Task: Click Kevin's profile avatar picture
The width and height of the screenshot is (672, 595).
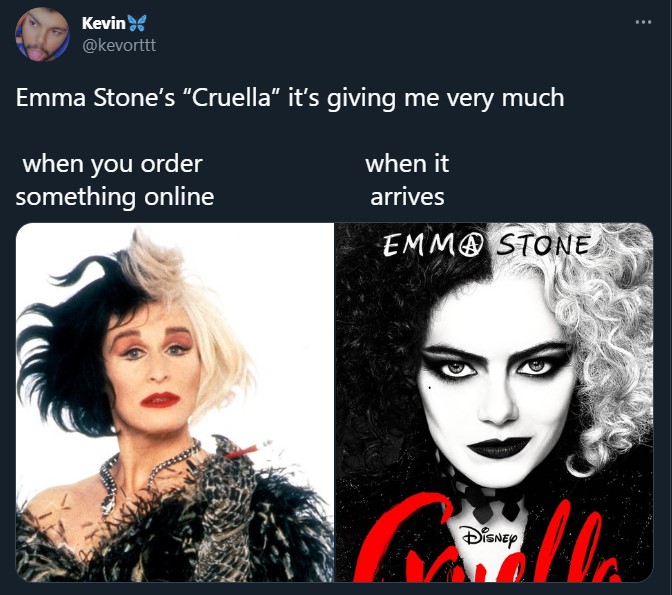Action: click(x=41, y=37)
